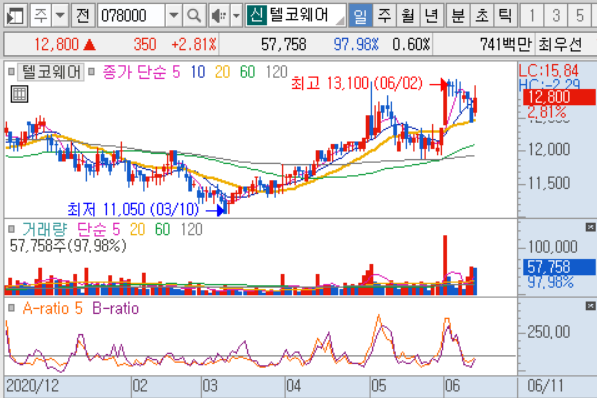597x398 pixels.
Task: Click the 텔코웨어 label in price chart
Action: [51, 72]
